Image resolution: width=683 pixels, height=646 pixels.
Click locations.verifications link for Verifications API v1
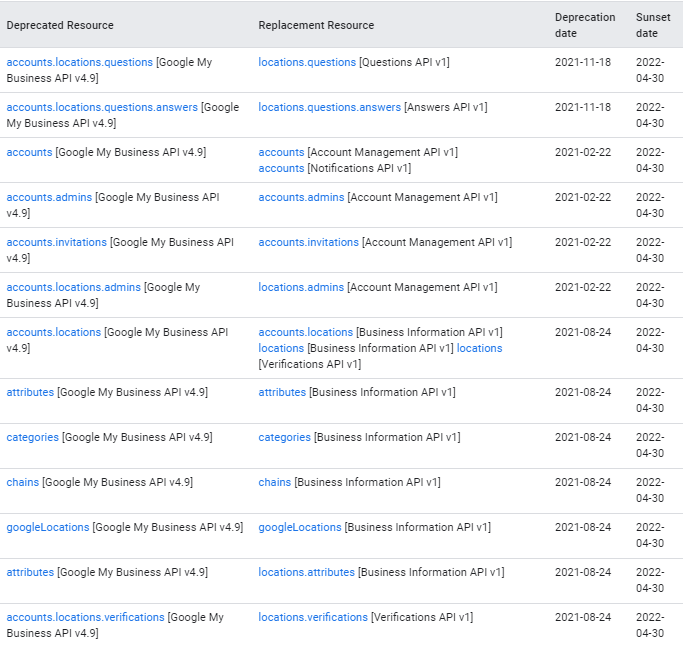pyautogui.click(x=313, y=617)
